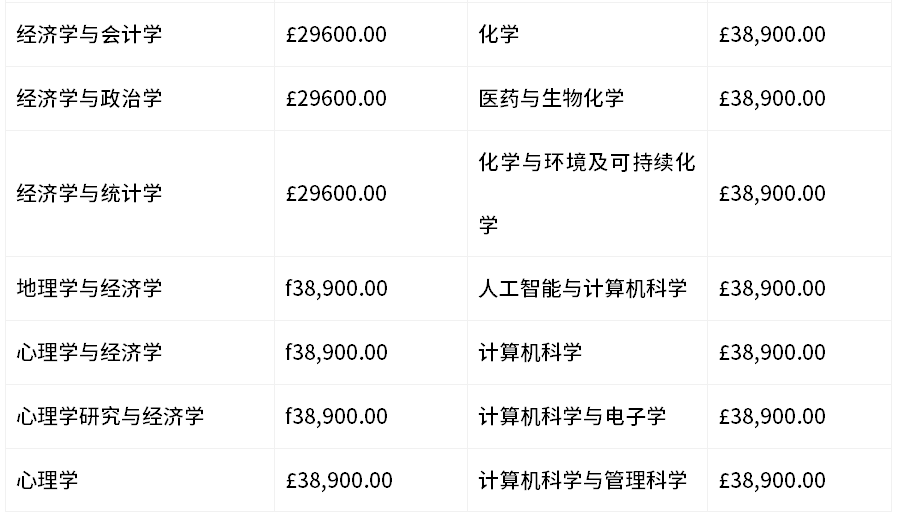Click the 医药与生物化学 cell
897x514 pixels.
click(x=551, y=99)
